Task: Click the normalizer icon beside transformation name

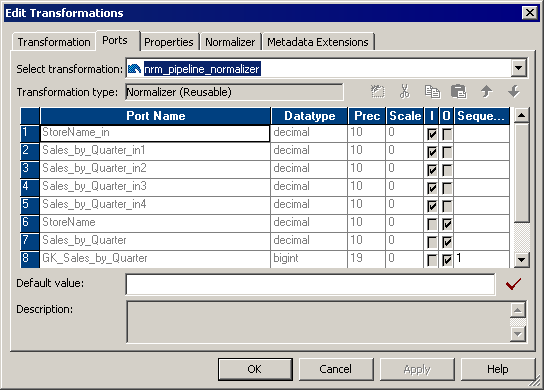Action: tap(134, 69)
